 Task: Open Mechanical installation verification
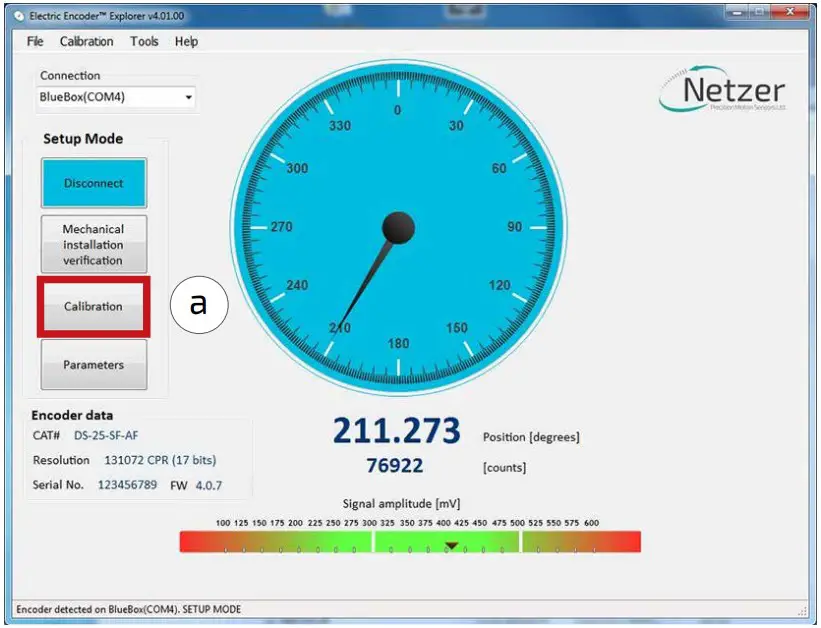tap(94, 245)
